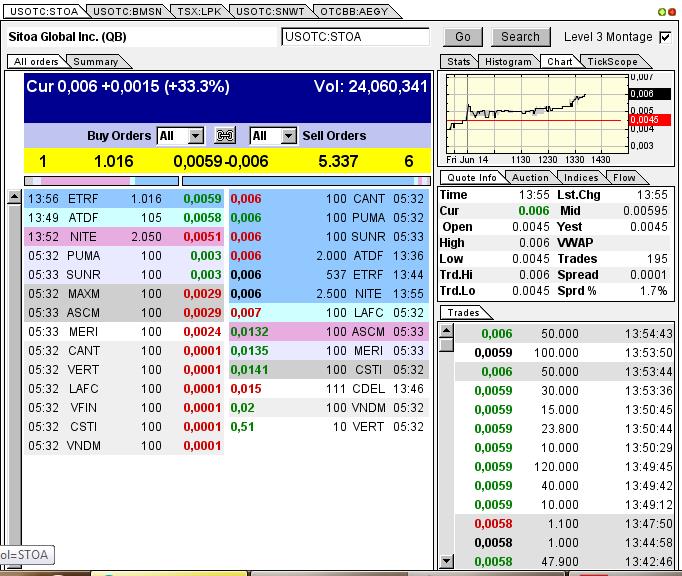Select the Quote Info tab
Viewport: 682px width, 576px height.
[471, 177]
